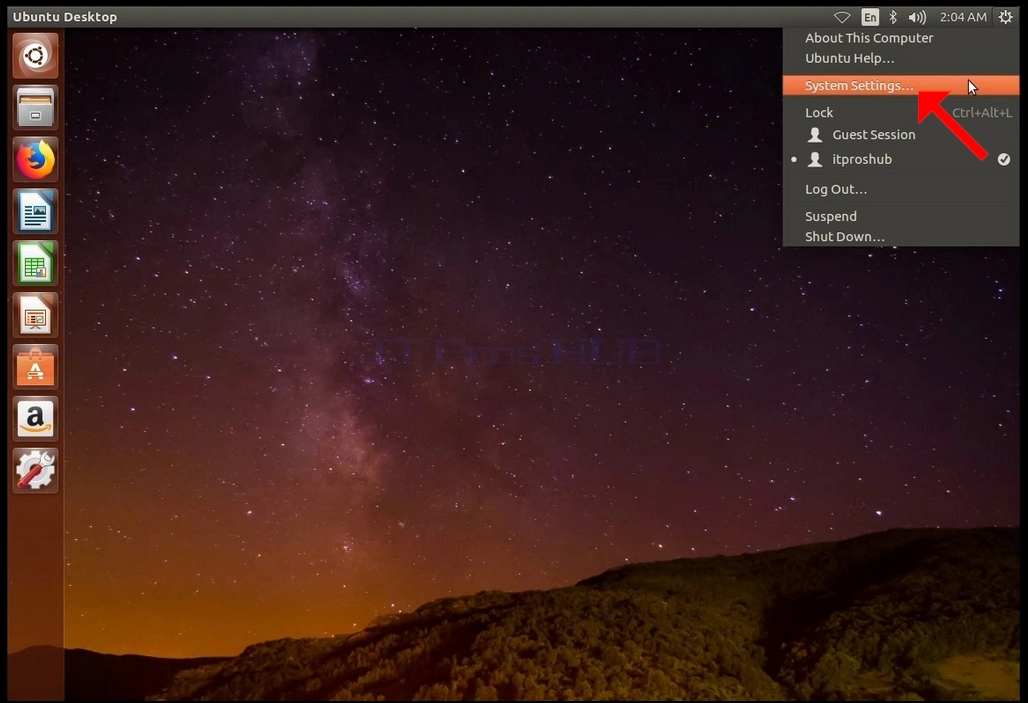1028x703 pixels.
Task: Open the Files manager from launcher
Action: pos(35,108)
